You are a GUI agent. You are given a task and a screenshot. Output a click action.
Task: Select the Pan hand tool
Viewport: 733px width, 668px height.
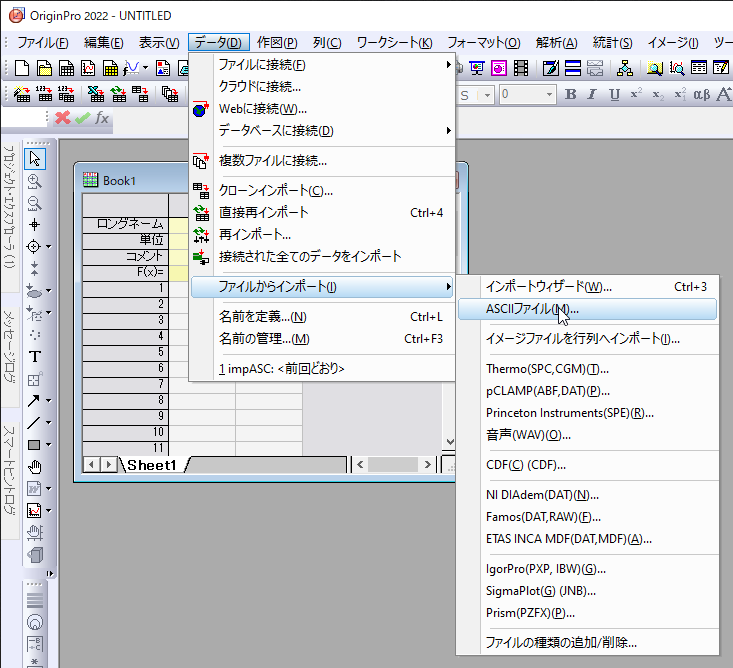(x=35, y=467)
